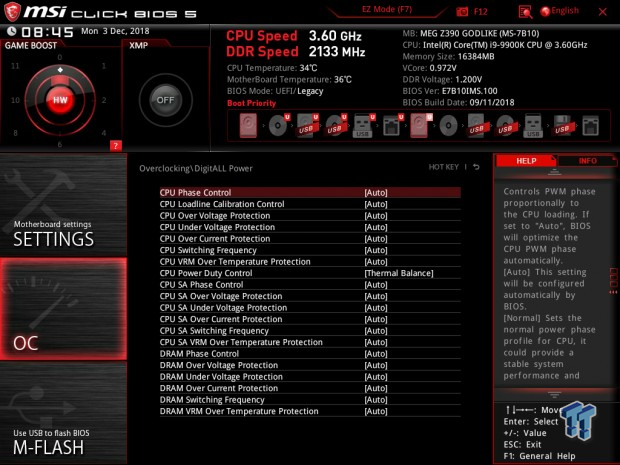The height and width of the screenshot is (465, 620).
Task: Select UEFI USB key boot device icon
Action: pyautogui.click(x=363, y=126)
